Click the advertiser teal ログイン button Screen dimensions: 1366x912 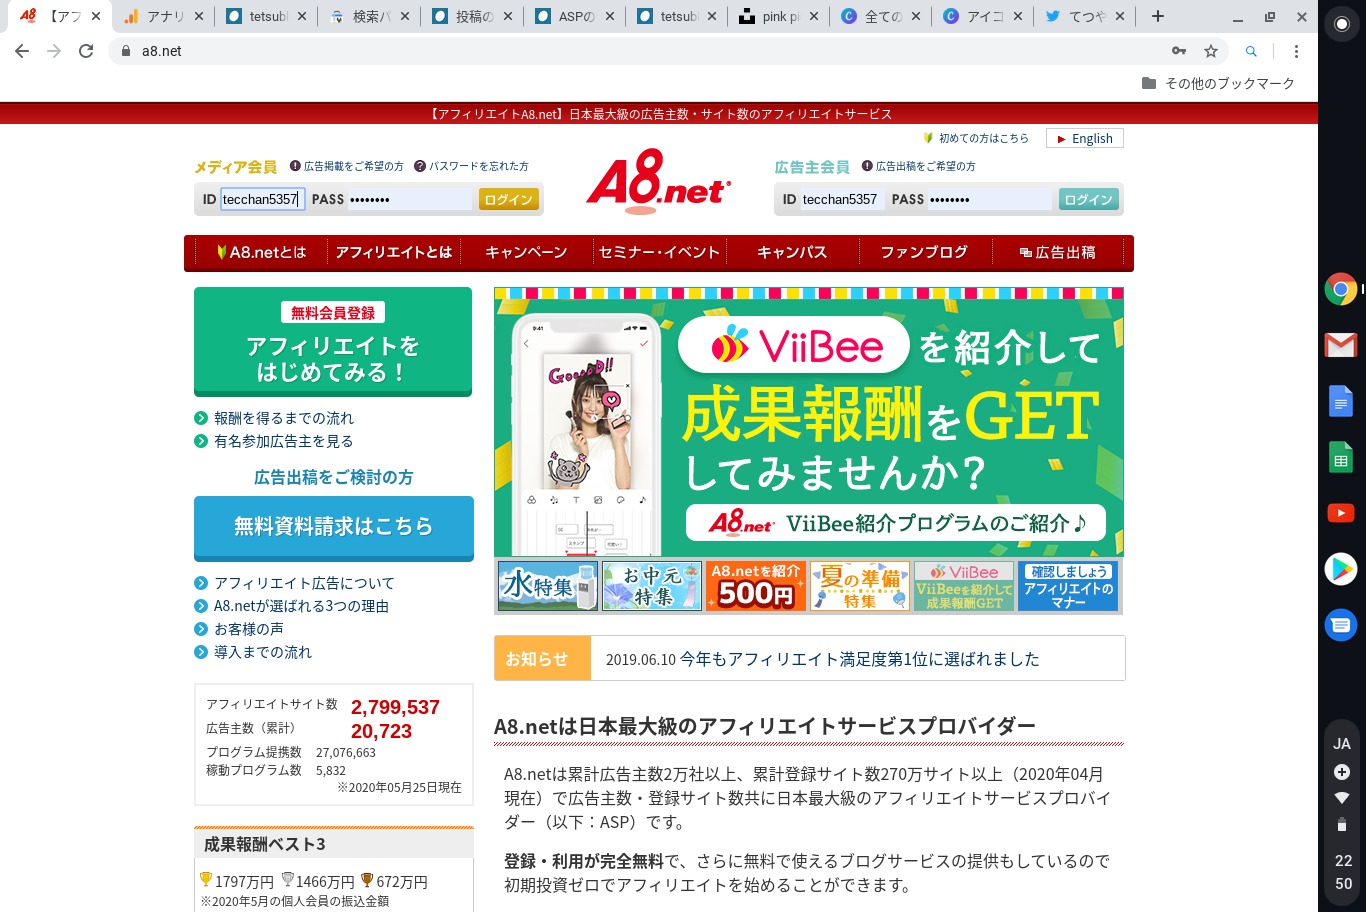[1088, 200]
